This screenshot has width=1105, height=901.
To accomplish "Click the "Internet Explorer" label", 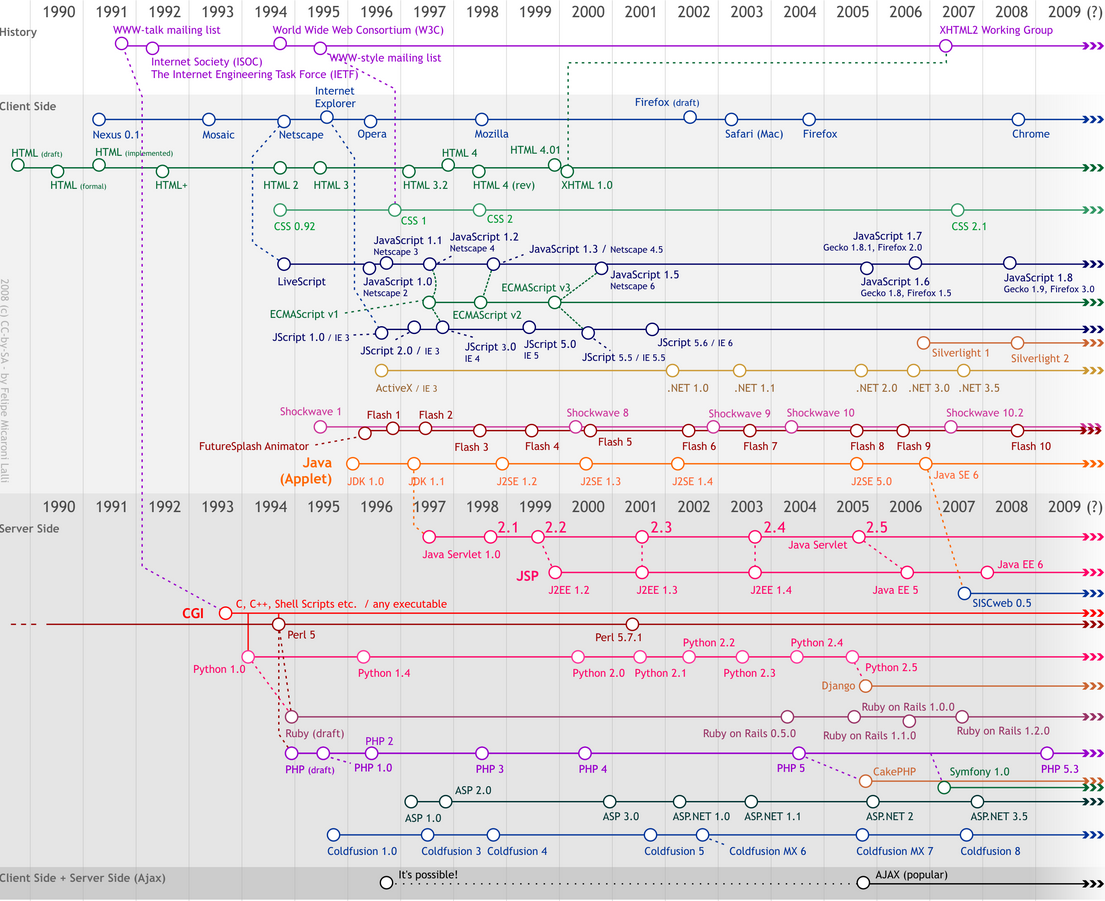I will pos(335,97).
